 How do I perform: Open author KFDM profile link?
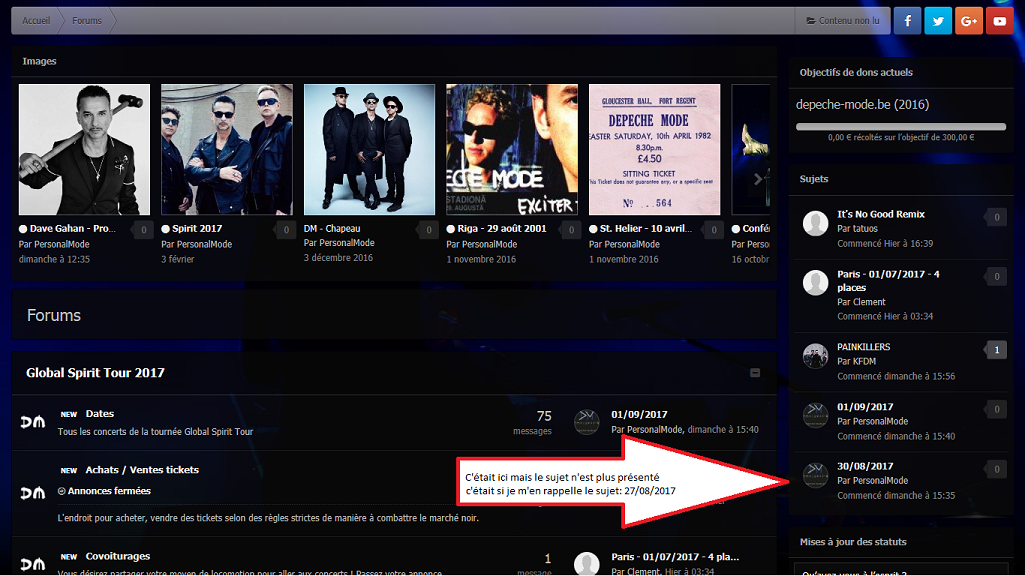coord(864,362)
